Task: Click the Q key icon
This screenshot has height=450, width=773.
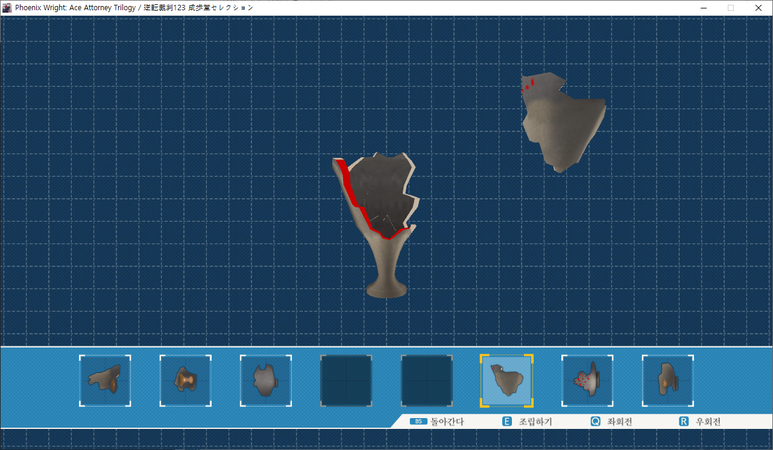Action: coord(596,421)
